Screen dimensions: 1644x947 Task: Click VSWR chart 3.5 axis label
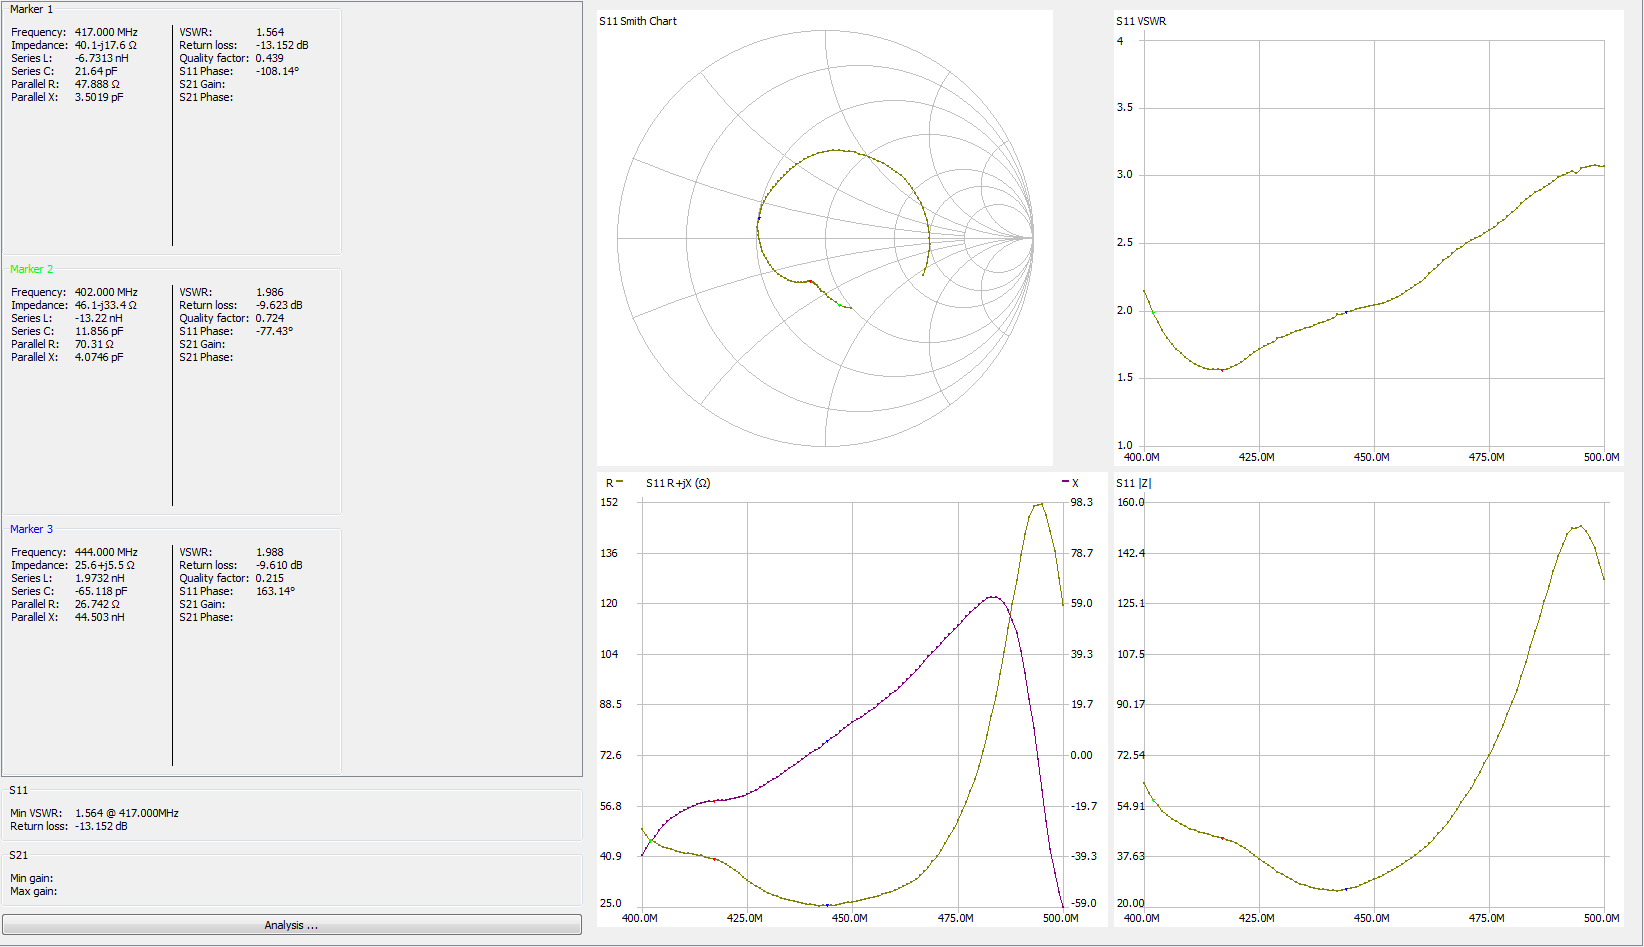[1125, 107]
